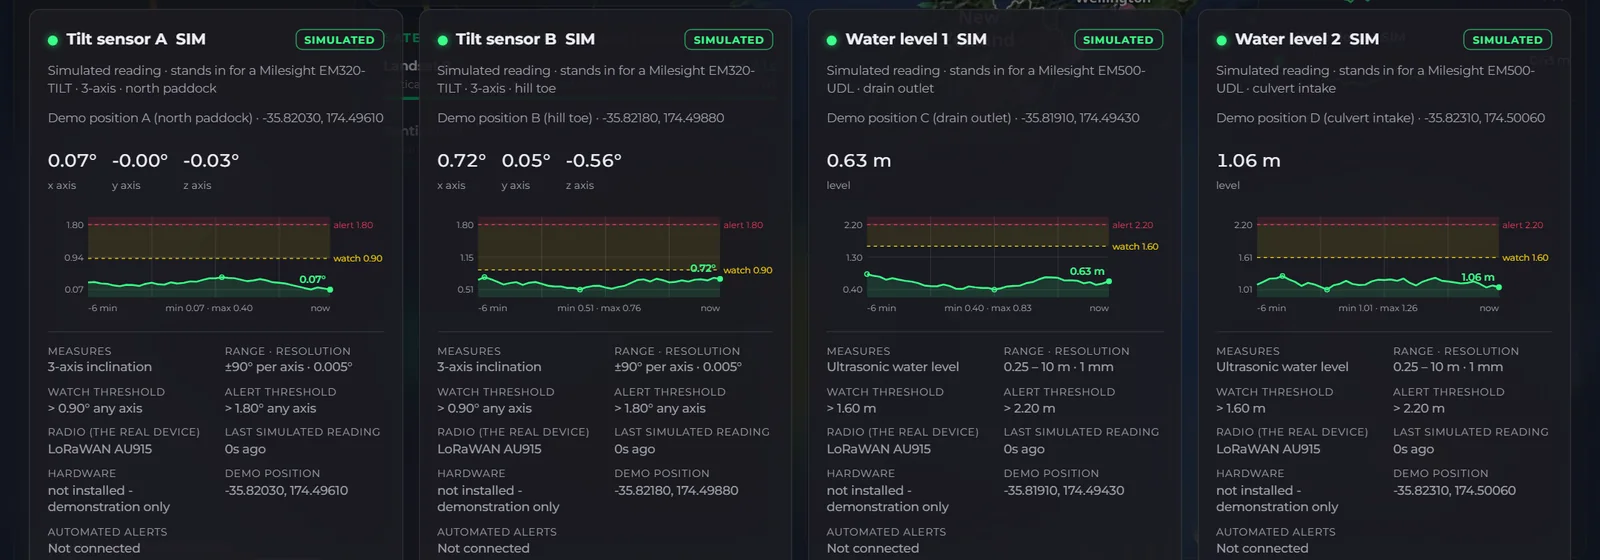1600x560 pixels.
Task: Click the 'alert 1.80' chart label on Tilt sensor B
Action: 743,225
